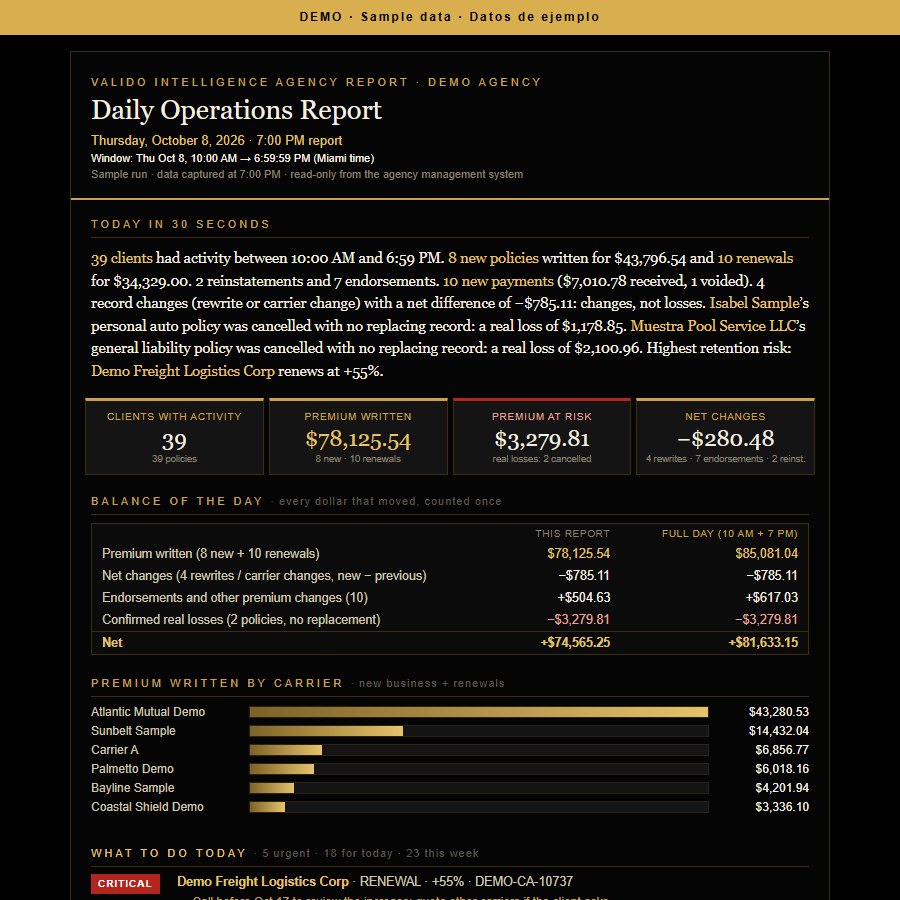Click 'DEMO-CA-10737' policy number
The image size is (900, 900).
523,881
